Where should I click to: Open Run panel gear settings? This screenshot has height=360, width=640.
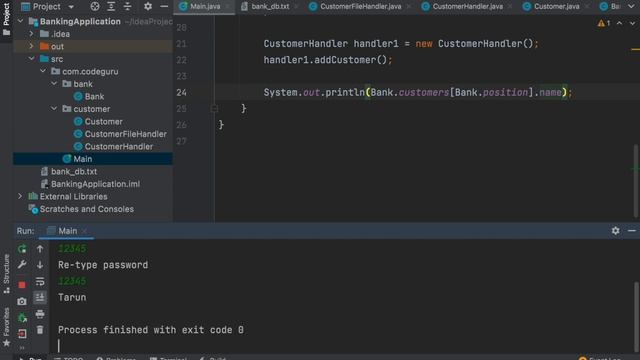[x=616, y=231]
